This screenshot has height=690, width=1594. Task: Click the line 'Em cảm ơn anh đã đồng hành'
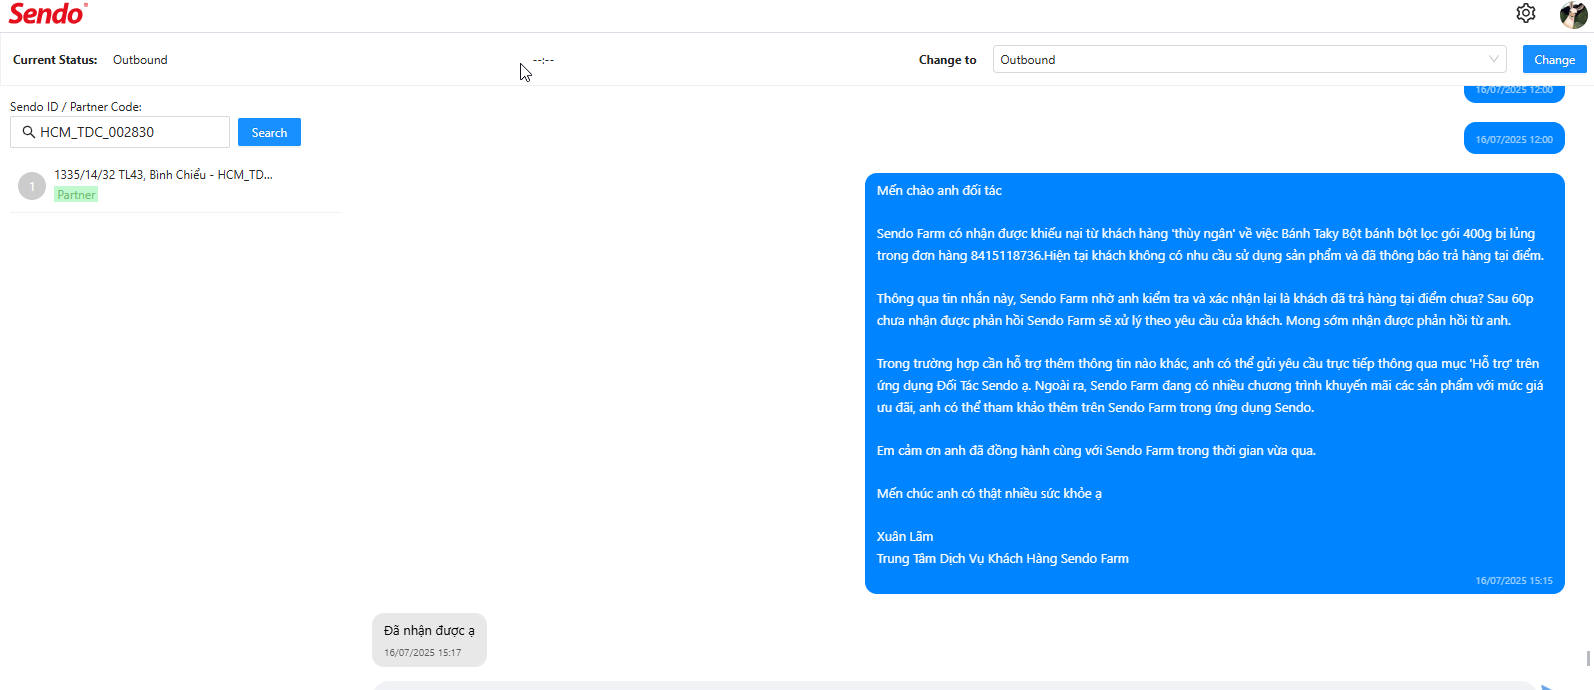tap(1096, 450)
